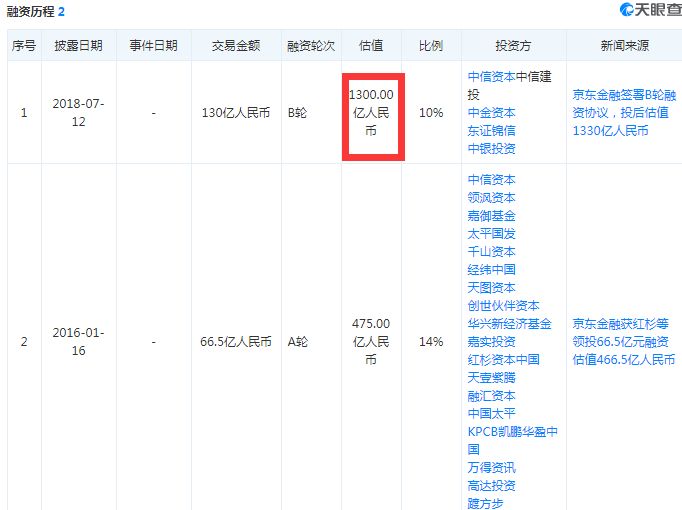Select the 10% ratio cell

[431, 113]
